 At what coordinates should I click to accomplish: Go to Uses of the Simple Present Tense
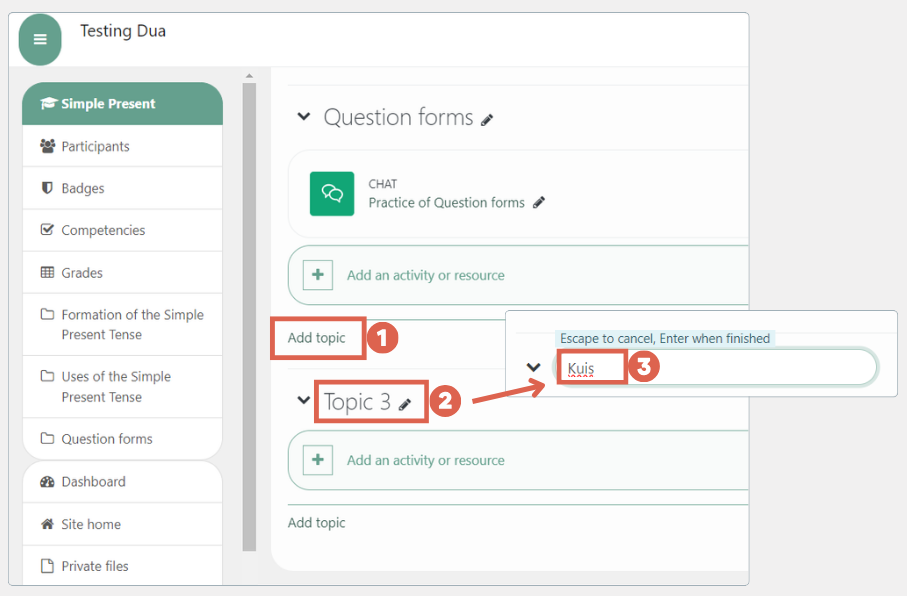[122, 387]
